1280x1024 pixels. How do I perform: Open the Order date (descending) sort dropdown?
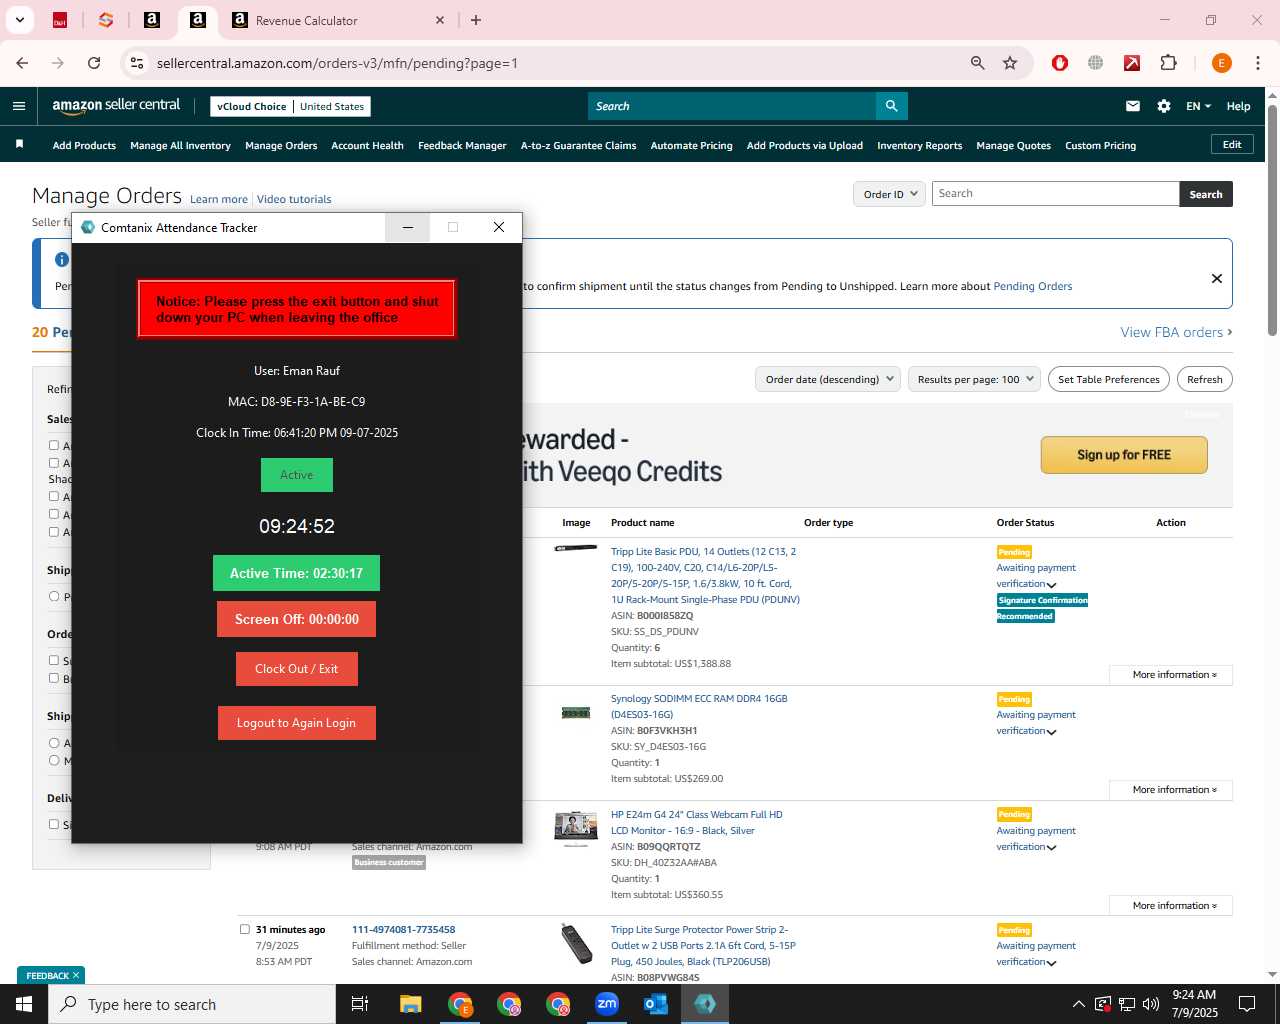(x=827, y=379)
